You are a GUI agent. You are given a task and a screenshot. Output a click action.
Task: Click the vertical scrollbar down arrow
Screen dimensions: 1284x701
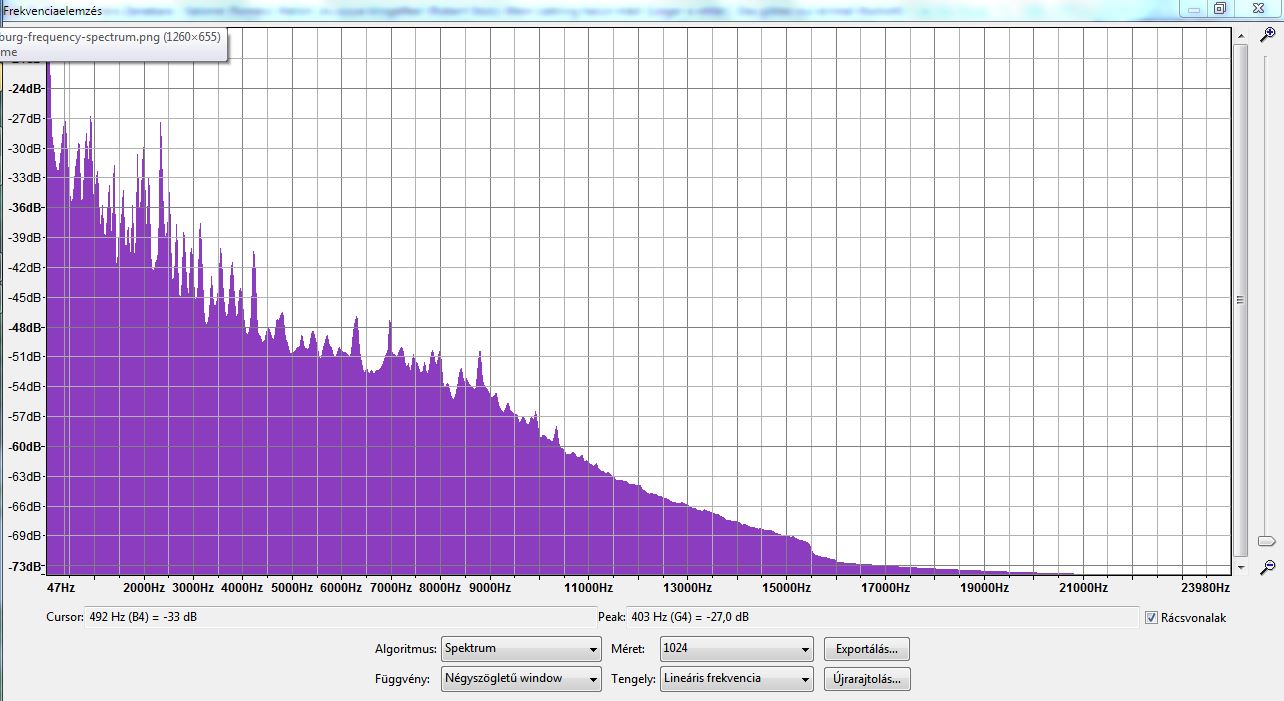point(1241,567)
